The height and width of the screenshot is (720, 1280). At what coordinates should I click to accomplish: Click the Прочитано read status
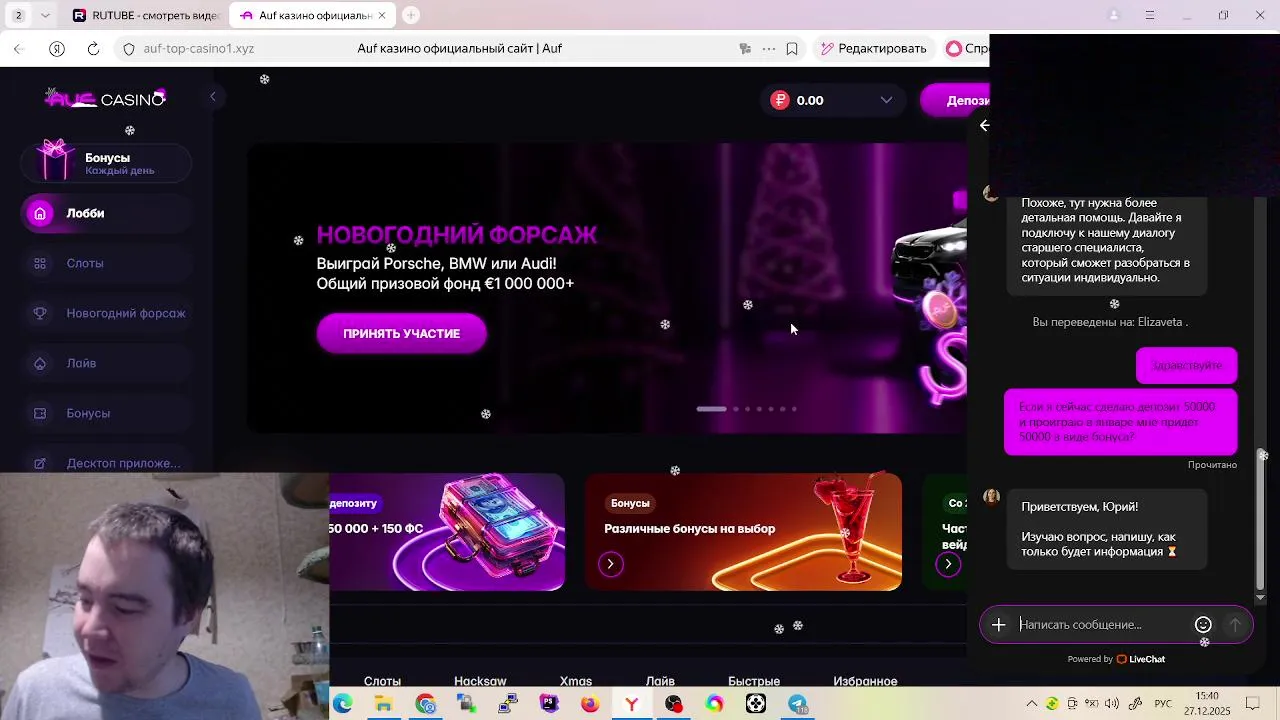point(1212,465)
